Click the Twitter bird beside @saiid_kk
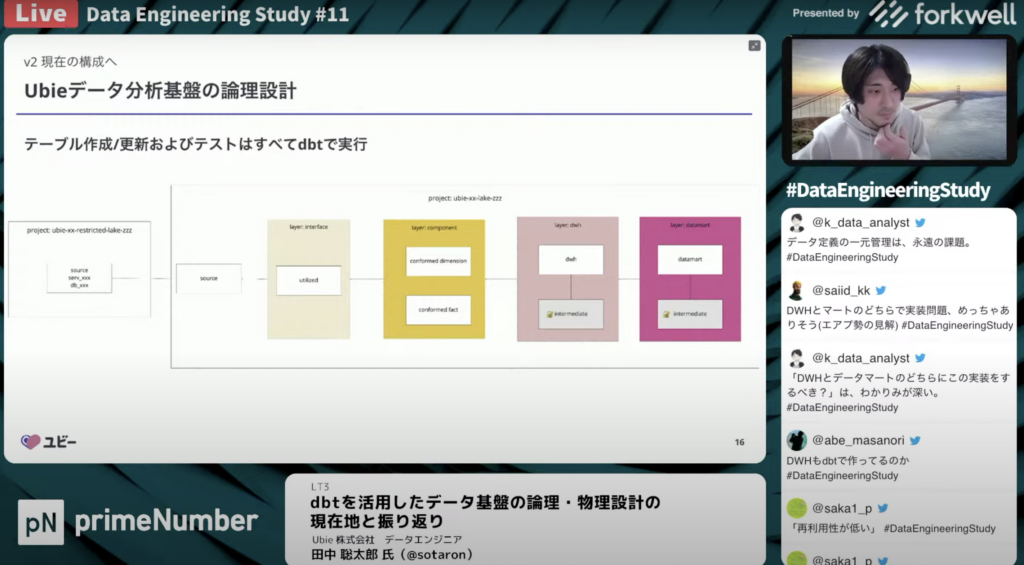Image resolution: width=1024 pixels, height=565 pixels. [x=880, y=291]
